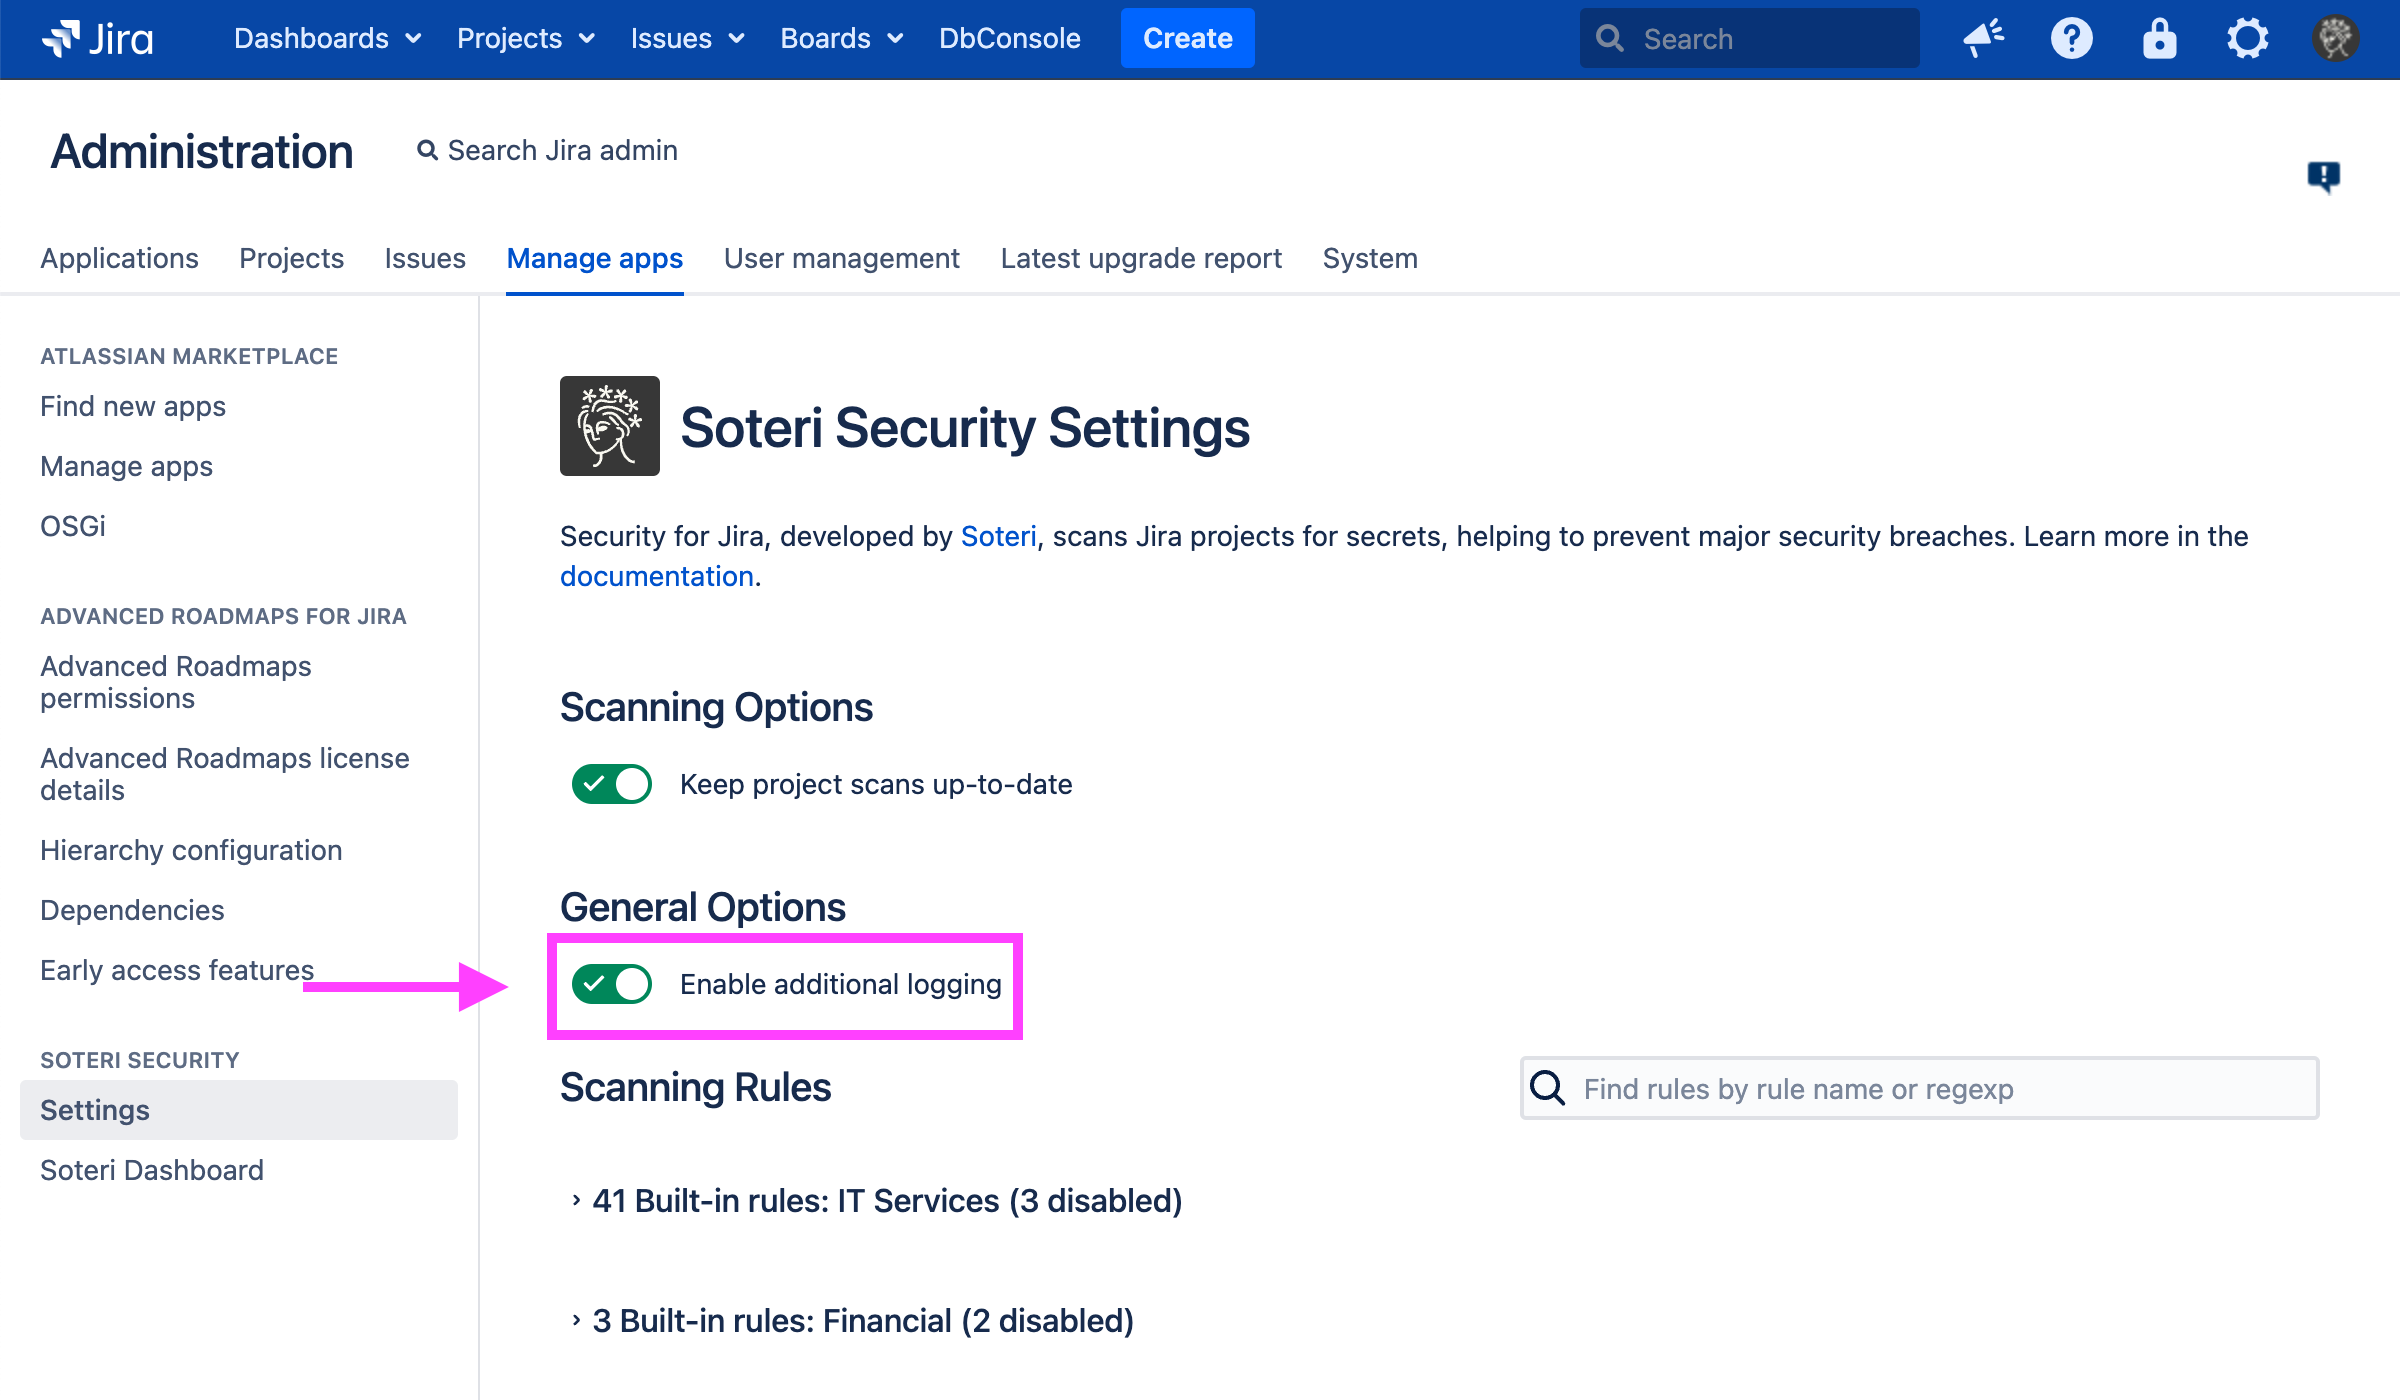Open the Boards dropdown menu

click(x=841, y=39)
